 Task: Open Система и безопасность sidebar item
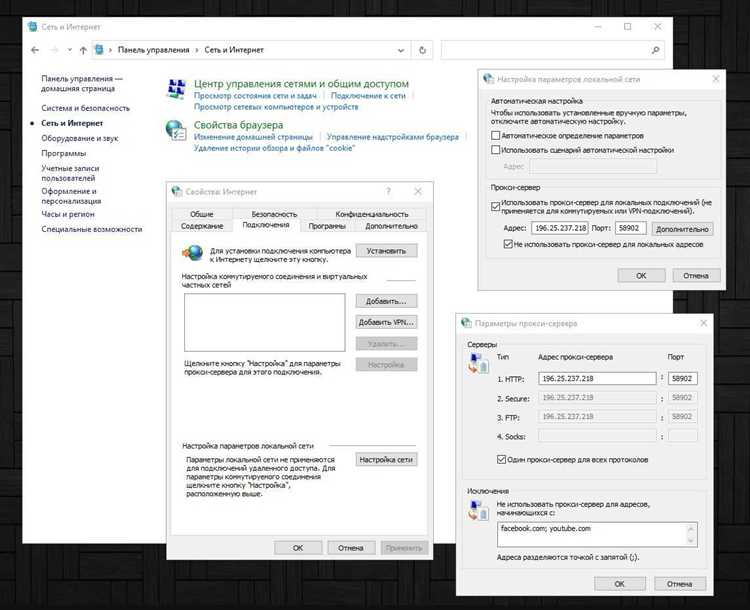point(85,108)
